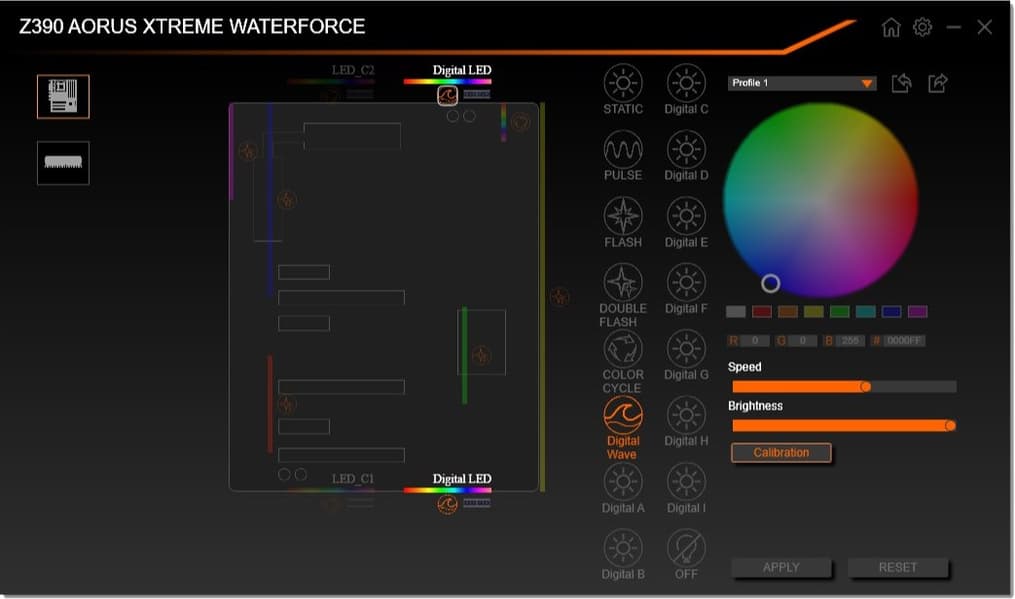Click the bottom Digital LED wave icon

(x=447, y=504)
